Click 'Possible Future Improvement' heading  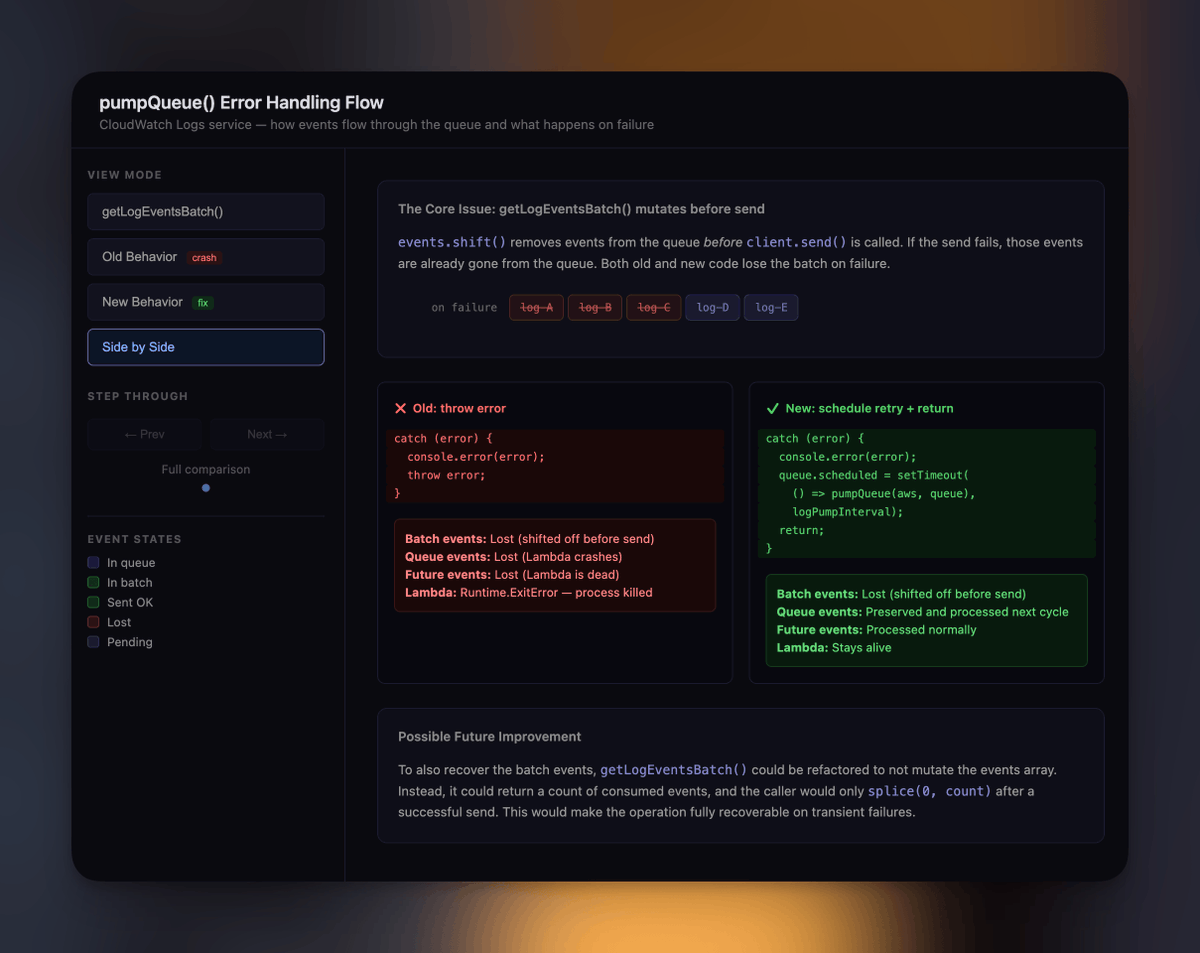489,736
